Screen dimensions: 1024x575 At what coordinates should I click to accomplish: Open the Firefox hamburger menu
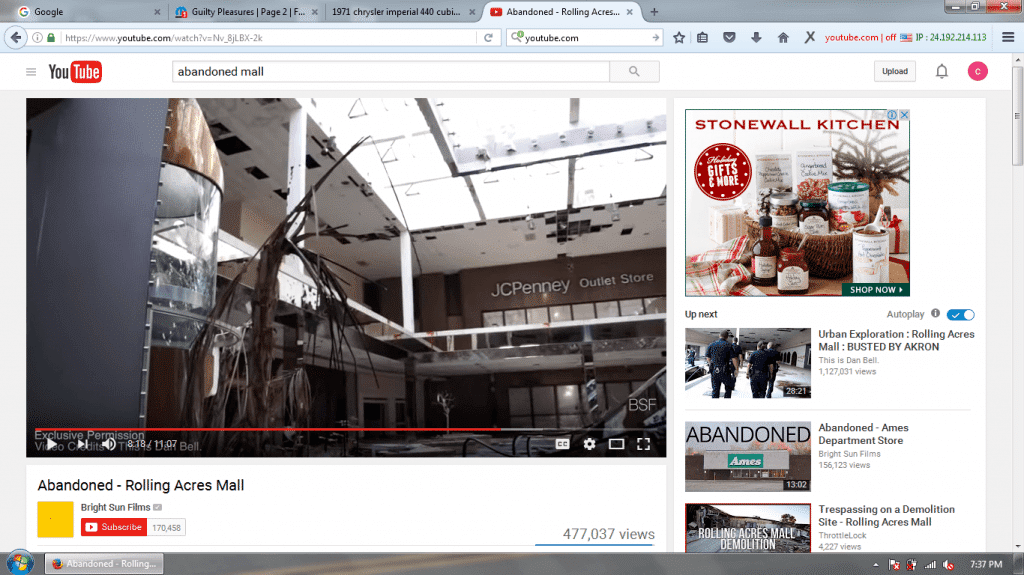pos(1006,38)
